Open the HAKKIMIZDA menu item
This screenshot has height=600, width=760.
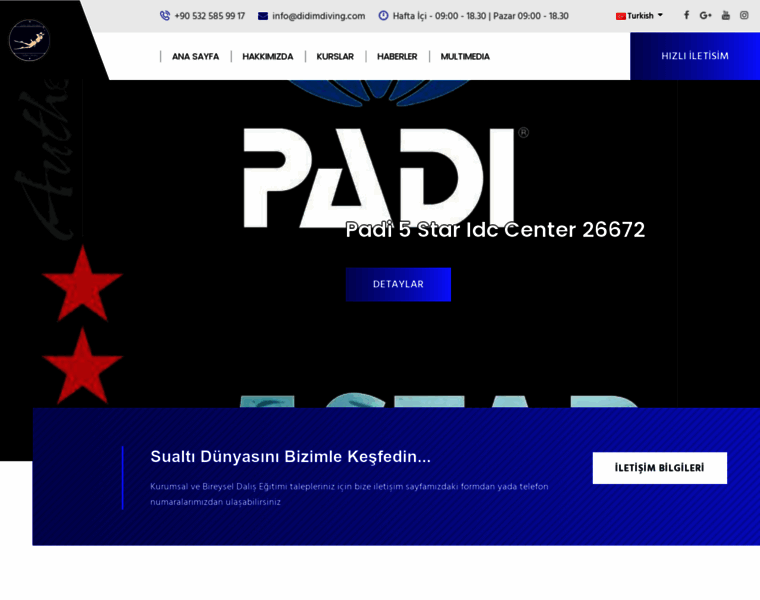click(268, 57)
